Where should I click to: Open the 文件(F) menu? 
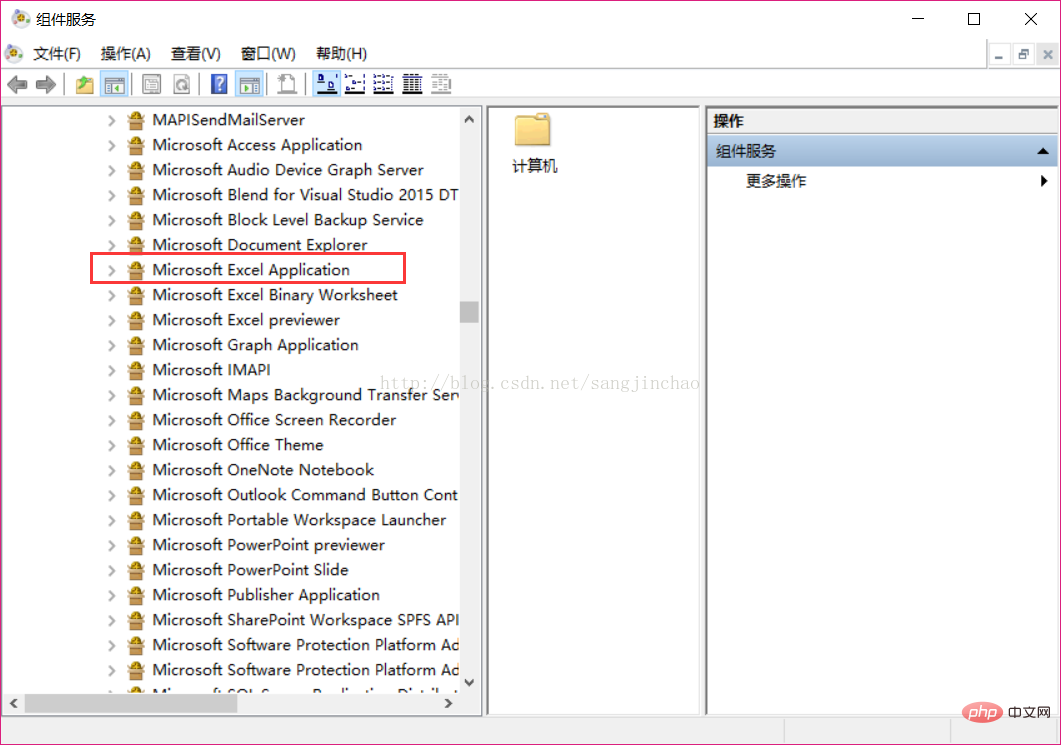click(x=57, y=53)
